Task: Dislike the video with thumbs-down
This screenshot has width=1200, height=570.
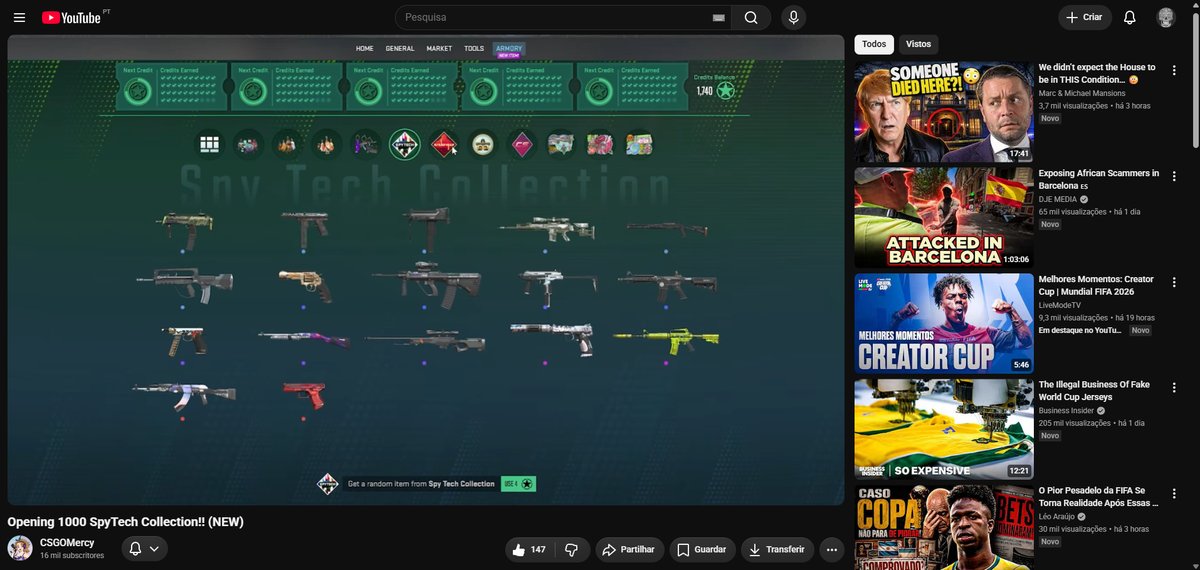Action: coord(571,549)
